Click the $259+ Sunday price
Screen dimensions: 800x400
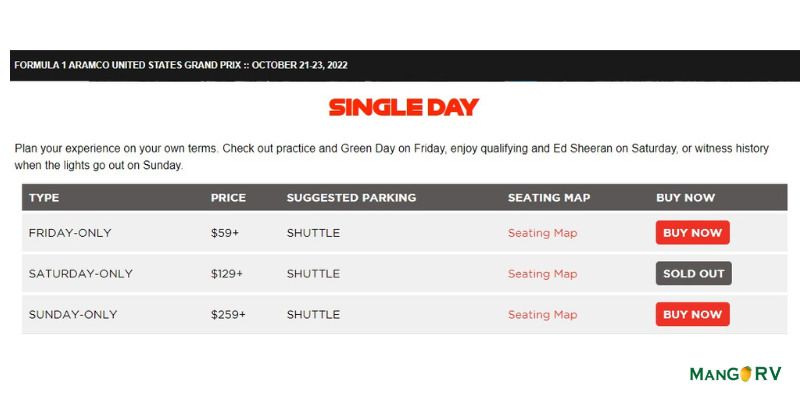(228, 314)
